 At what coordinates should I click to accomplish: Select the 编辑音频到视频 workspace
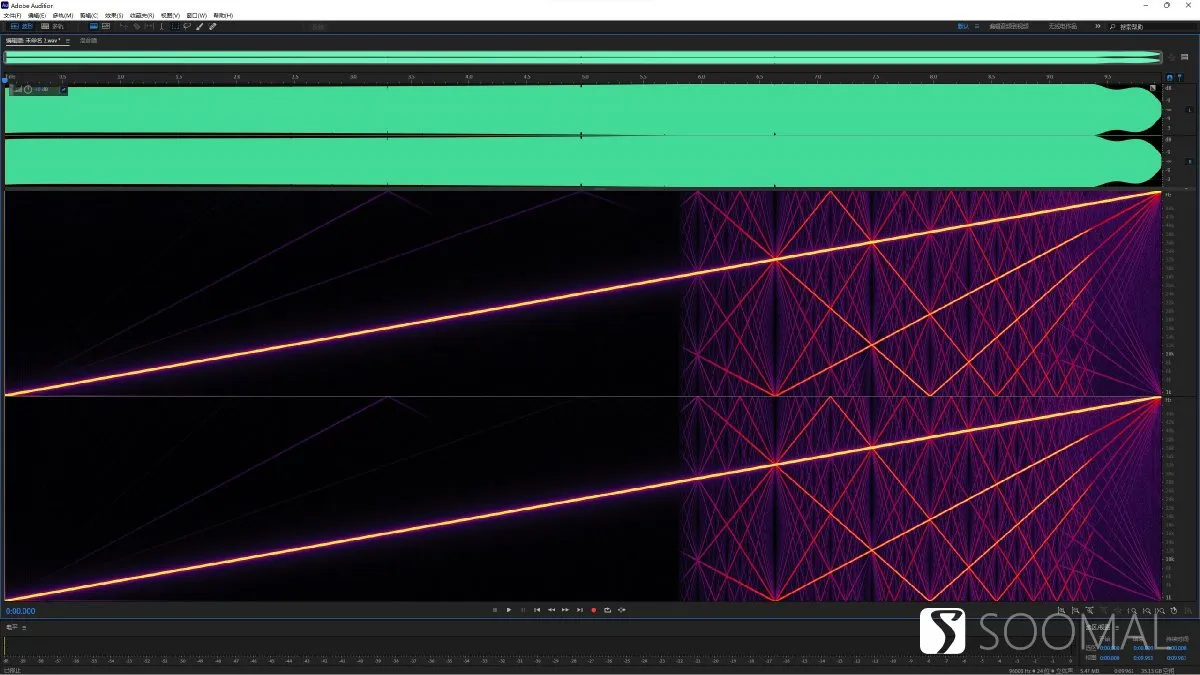tap(1009, 26)
